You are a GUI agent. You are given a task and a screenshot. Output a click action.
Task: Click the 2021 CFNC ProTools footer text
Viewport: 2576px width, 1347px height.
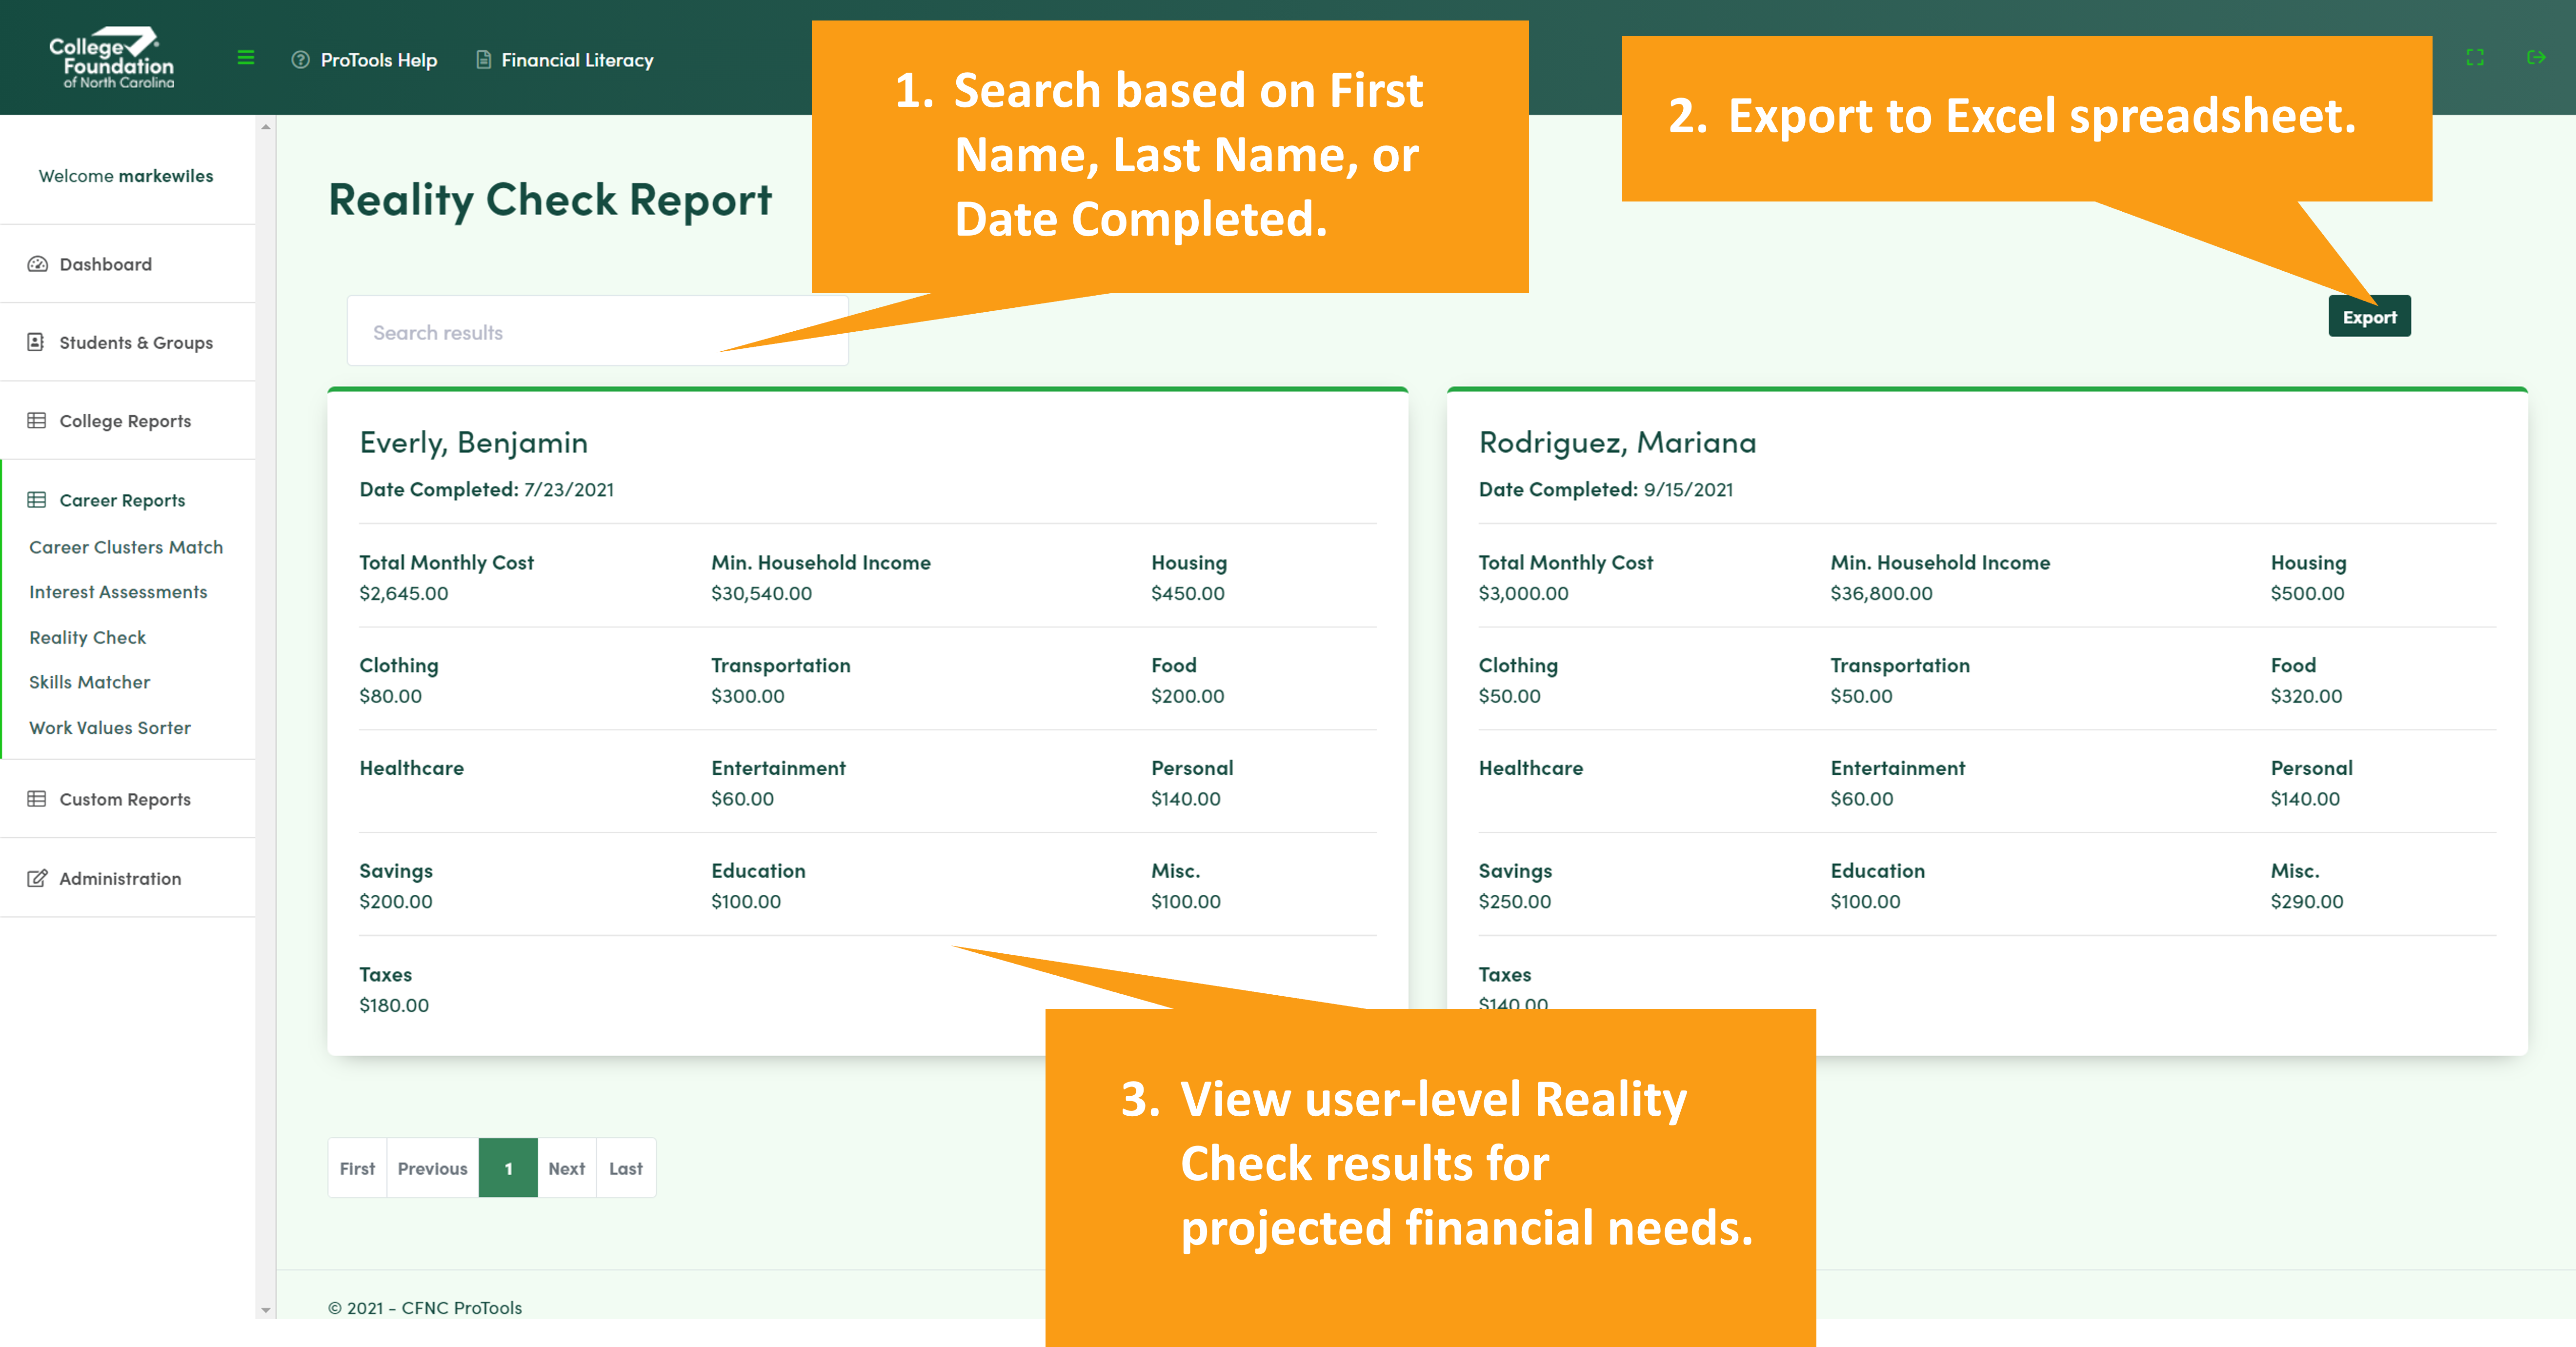pos(425,1307)
